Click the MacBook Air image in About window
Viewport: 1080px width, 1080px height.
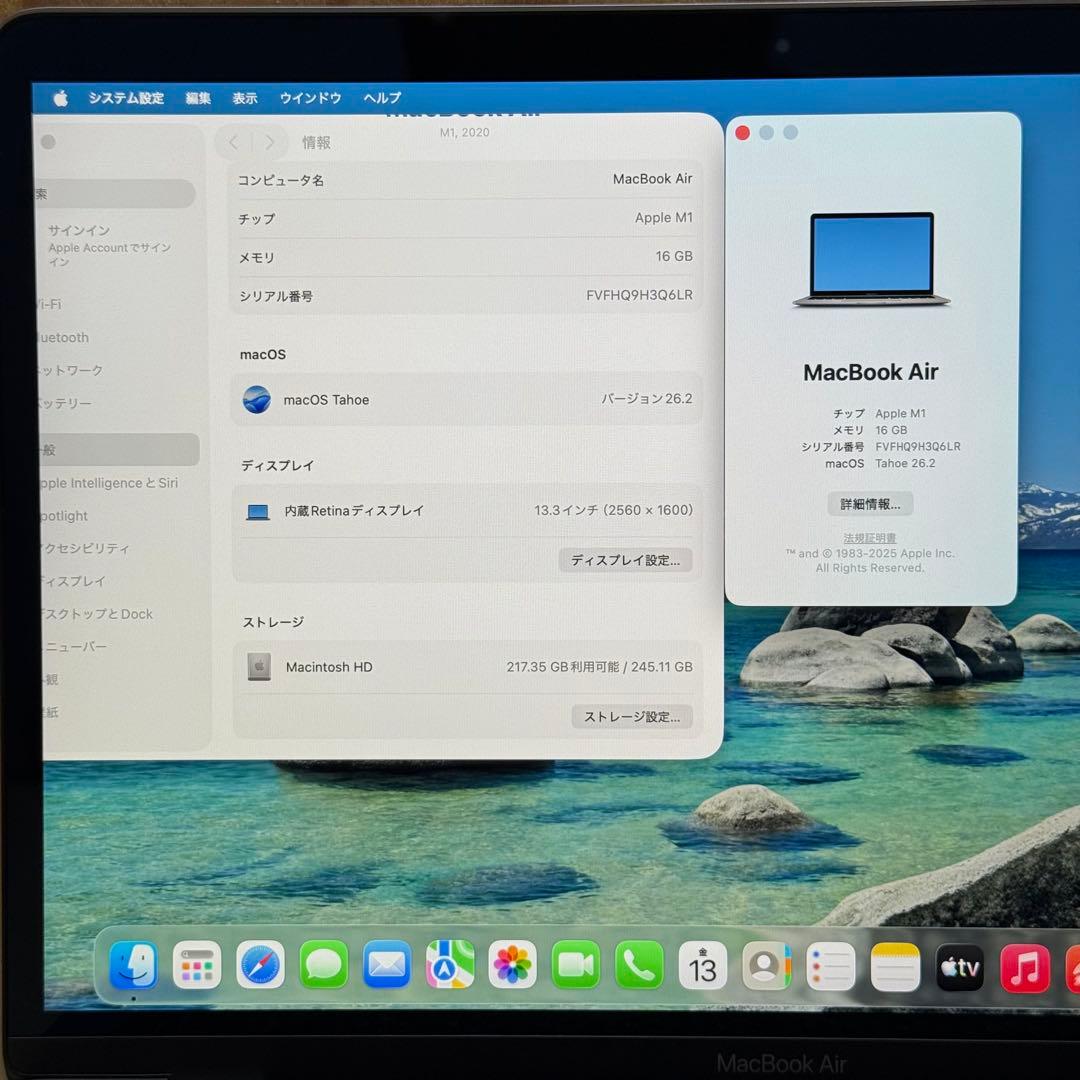pos(872,260)
